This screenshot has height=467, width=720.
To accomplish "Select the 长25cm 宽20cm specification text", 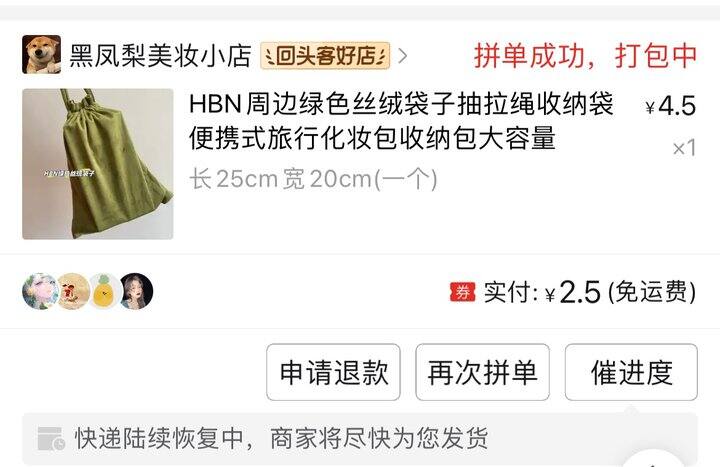I will point(313,179).
